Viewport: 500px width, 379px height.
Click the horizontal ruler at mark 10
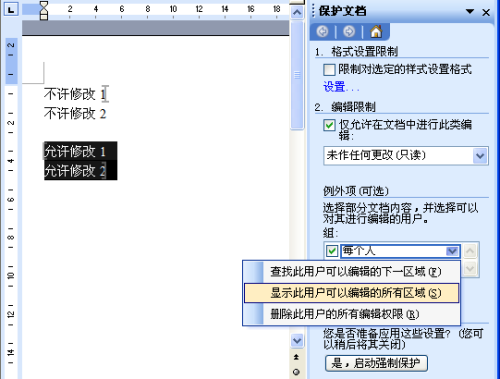click(x=173, y=9)
